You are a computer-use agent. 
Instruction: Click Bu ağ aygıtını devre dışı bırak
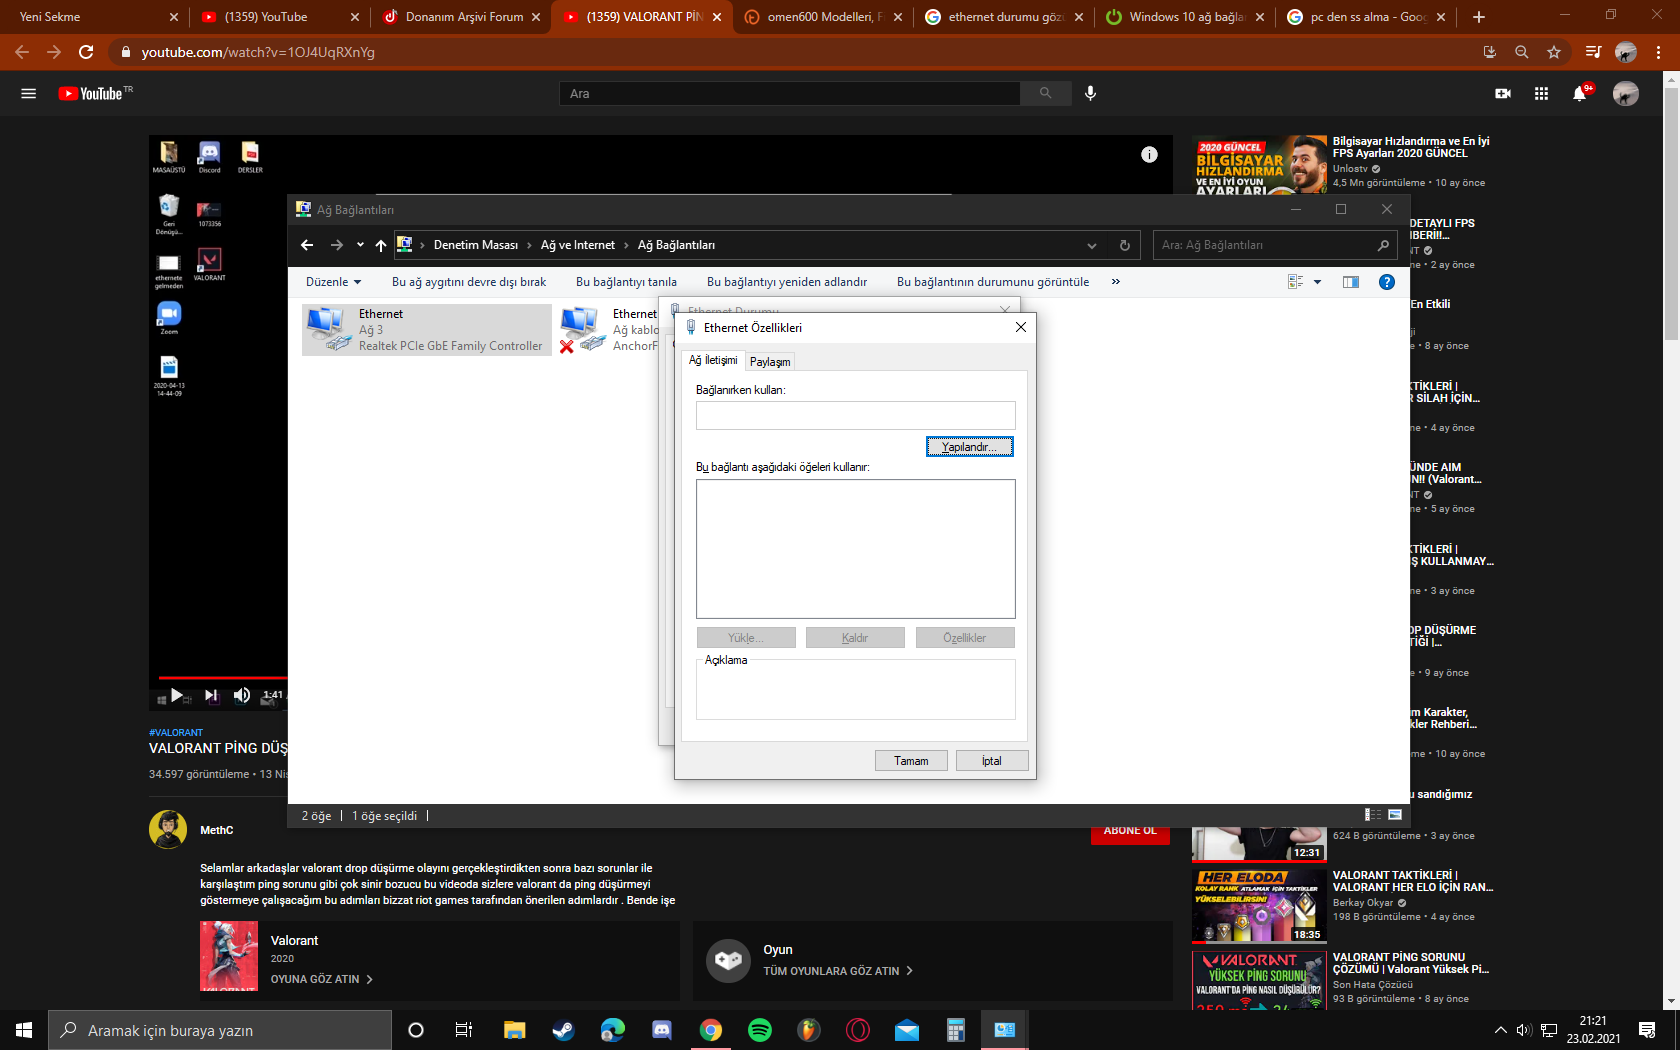(469, 282)
